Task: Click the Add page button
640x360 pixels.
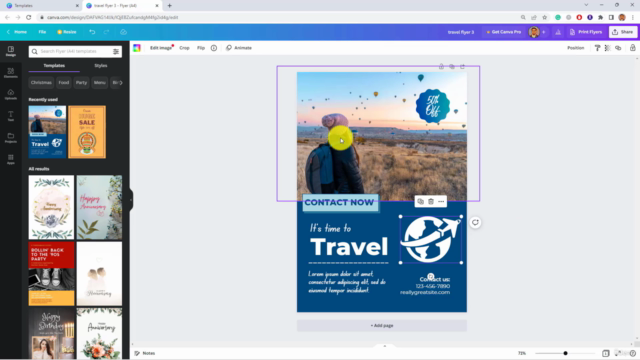Action: (382, 326)
